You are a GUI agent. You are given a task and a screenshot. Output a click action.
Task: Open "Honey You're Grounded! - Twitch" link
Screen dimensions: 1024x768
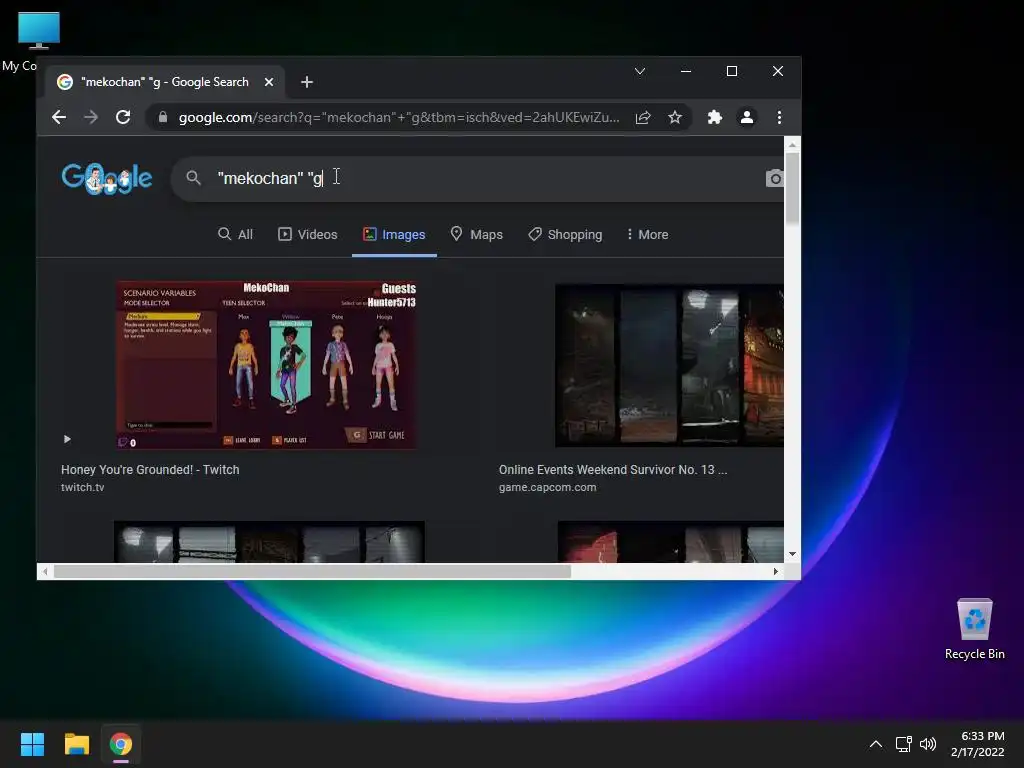click(150, 470)
